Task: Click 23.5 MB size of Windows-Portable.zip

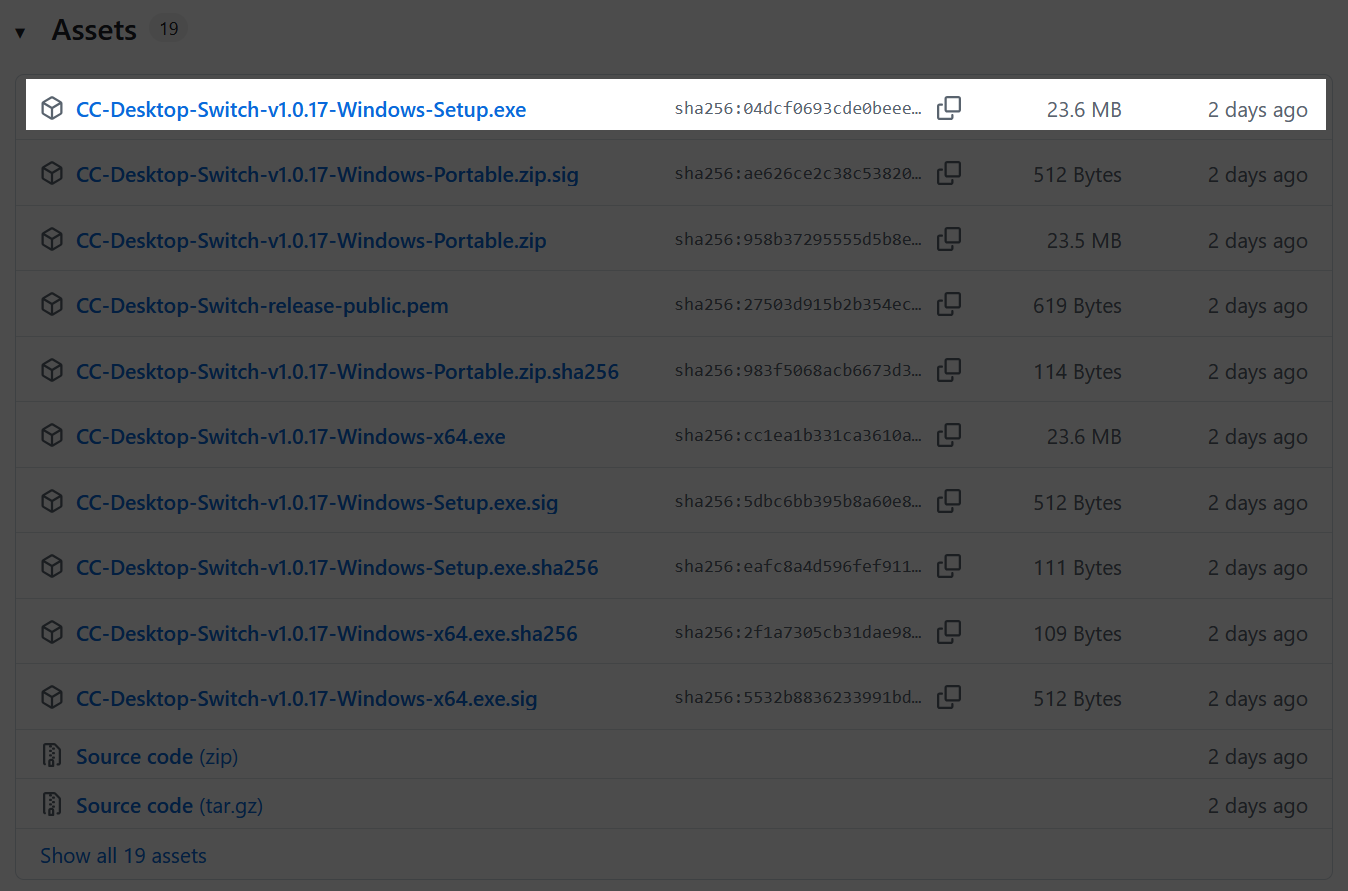Action: tap(1084, 241)
